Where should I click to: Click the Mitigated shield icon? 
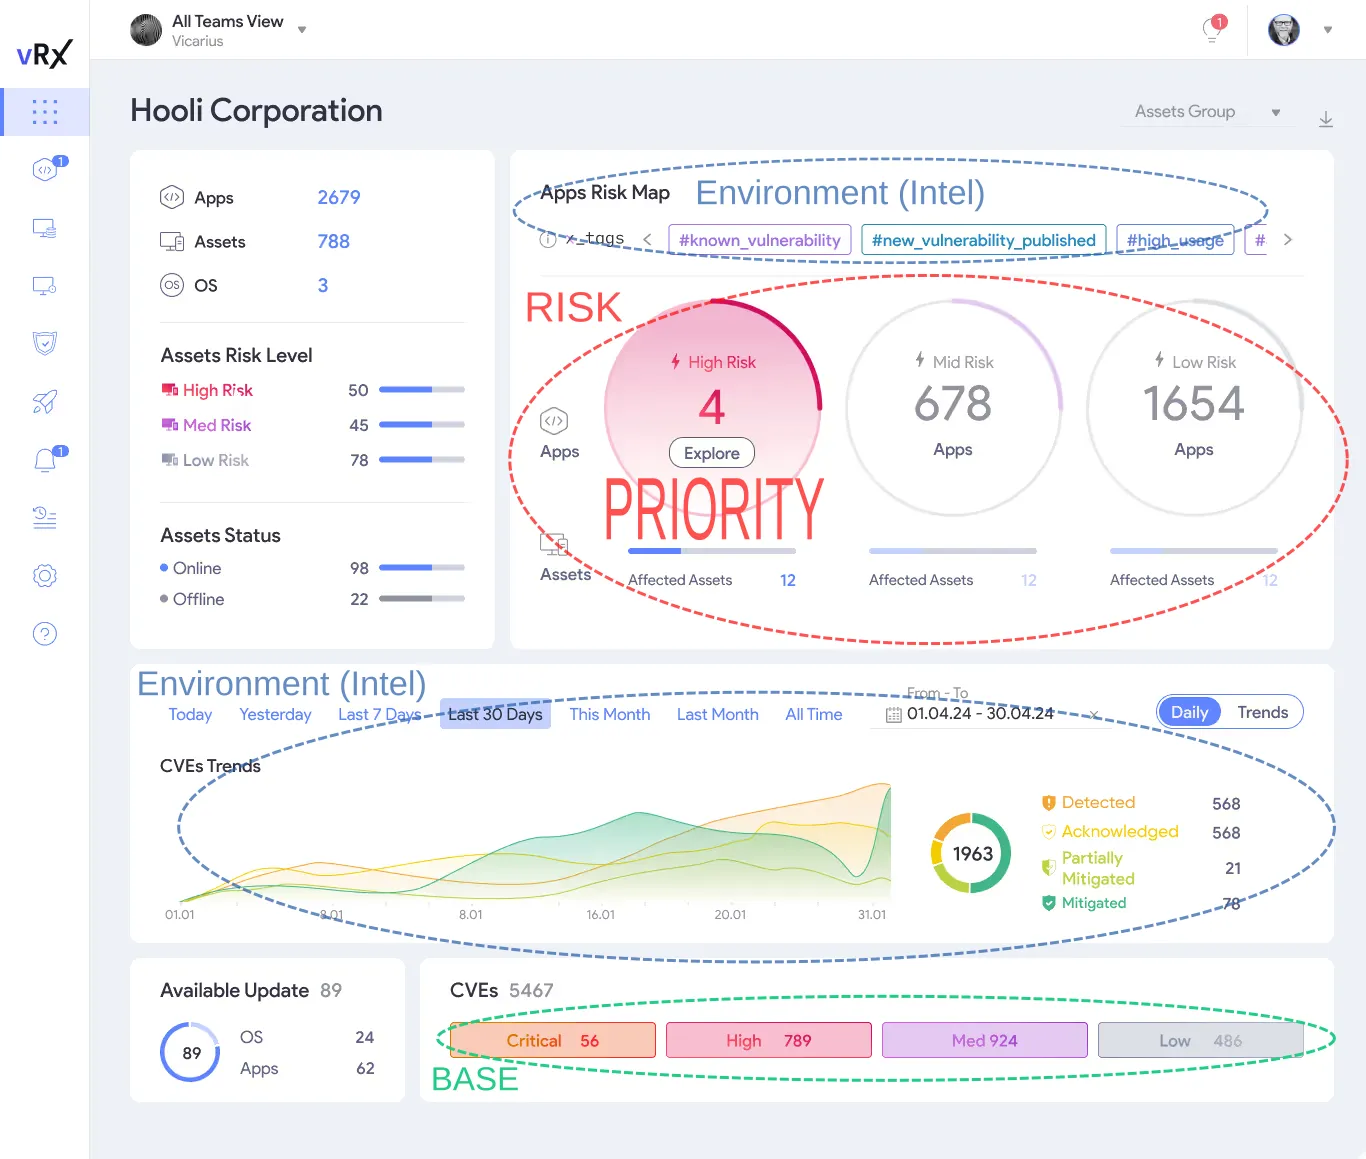coord(1049,903)
